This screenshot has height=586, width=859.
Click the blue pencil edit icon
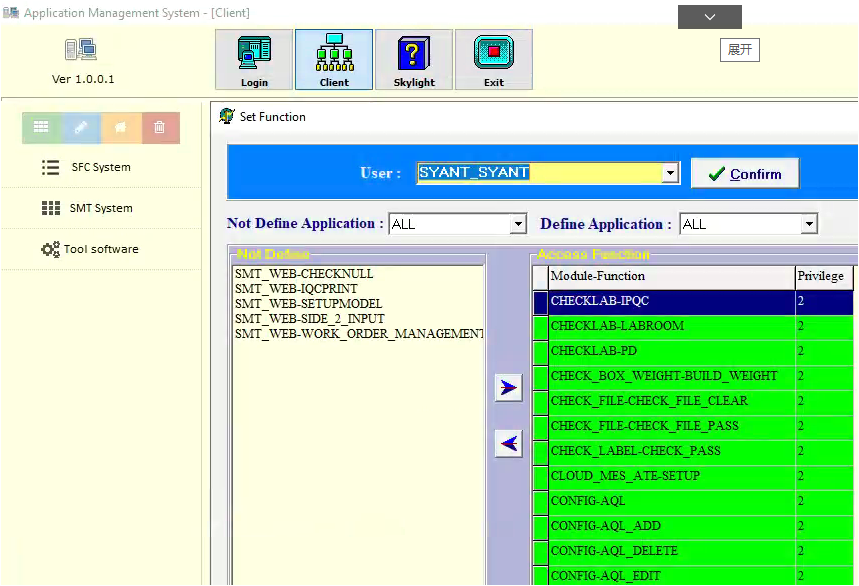[x=81, y=127]
